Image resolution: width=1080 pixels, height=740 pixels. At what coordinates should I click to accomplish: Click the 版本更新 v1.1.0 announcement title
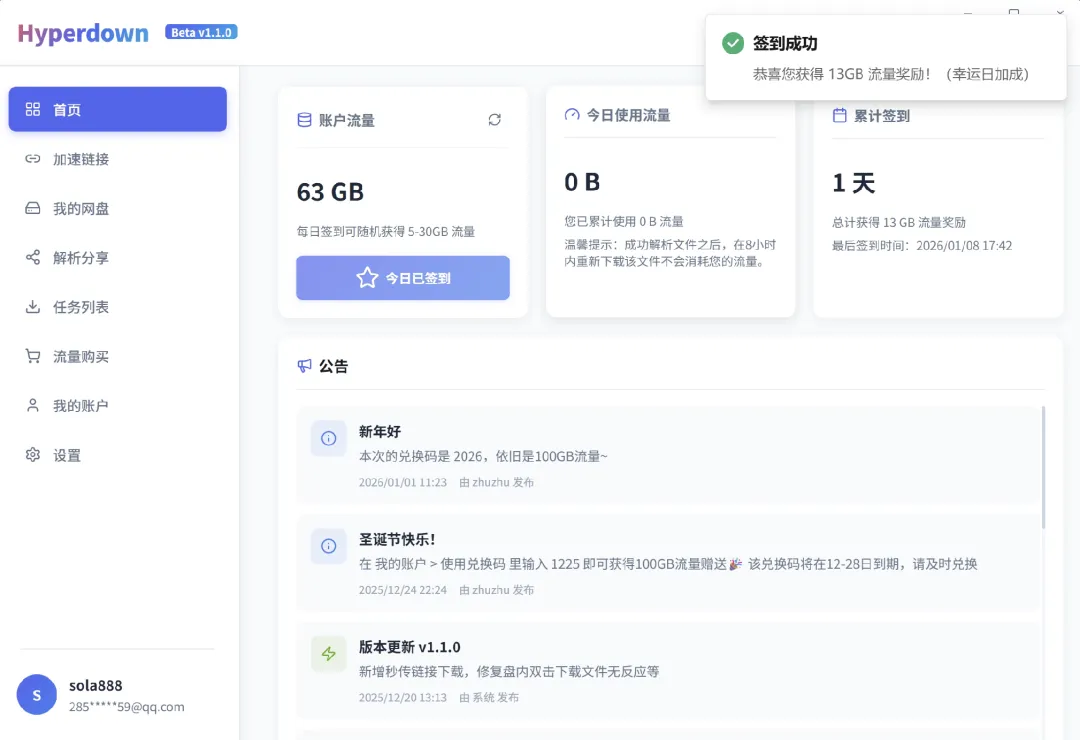coord(409,647)
